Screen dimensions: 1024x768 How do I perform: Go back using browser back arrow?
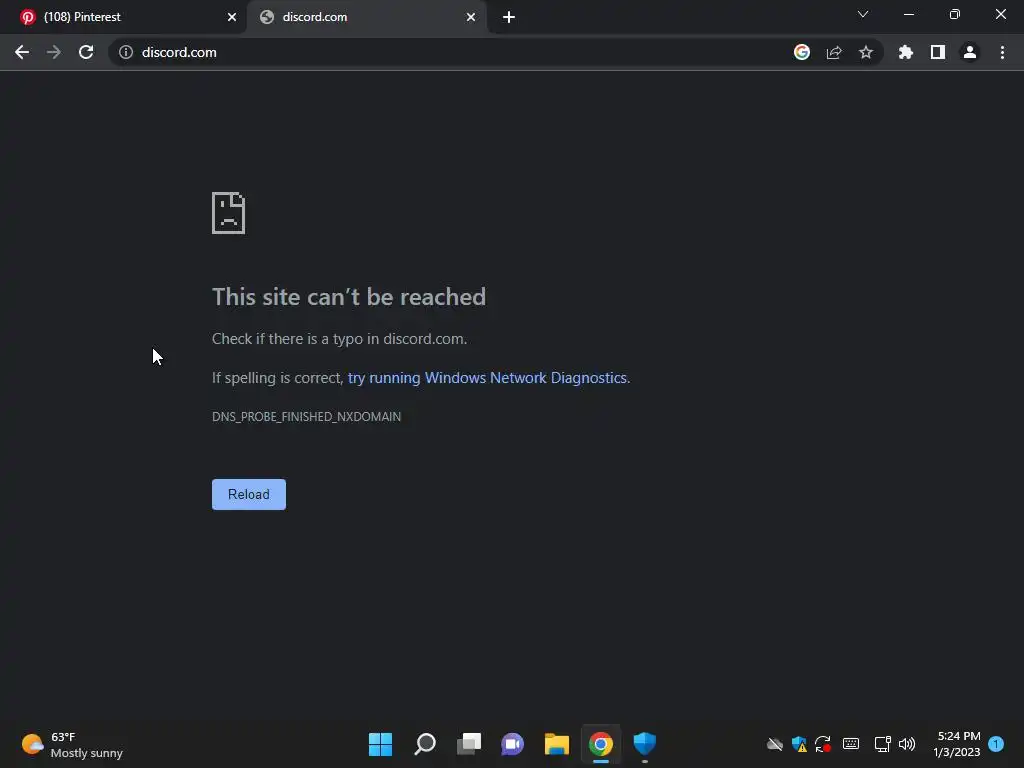click(x=22, y=52)
